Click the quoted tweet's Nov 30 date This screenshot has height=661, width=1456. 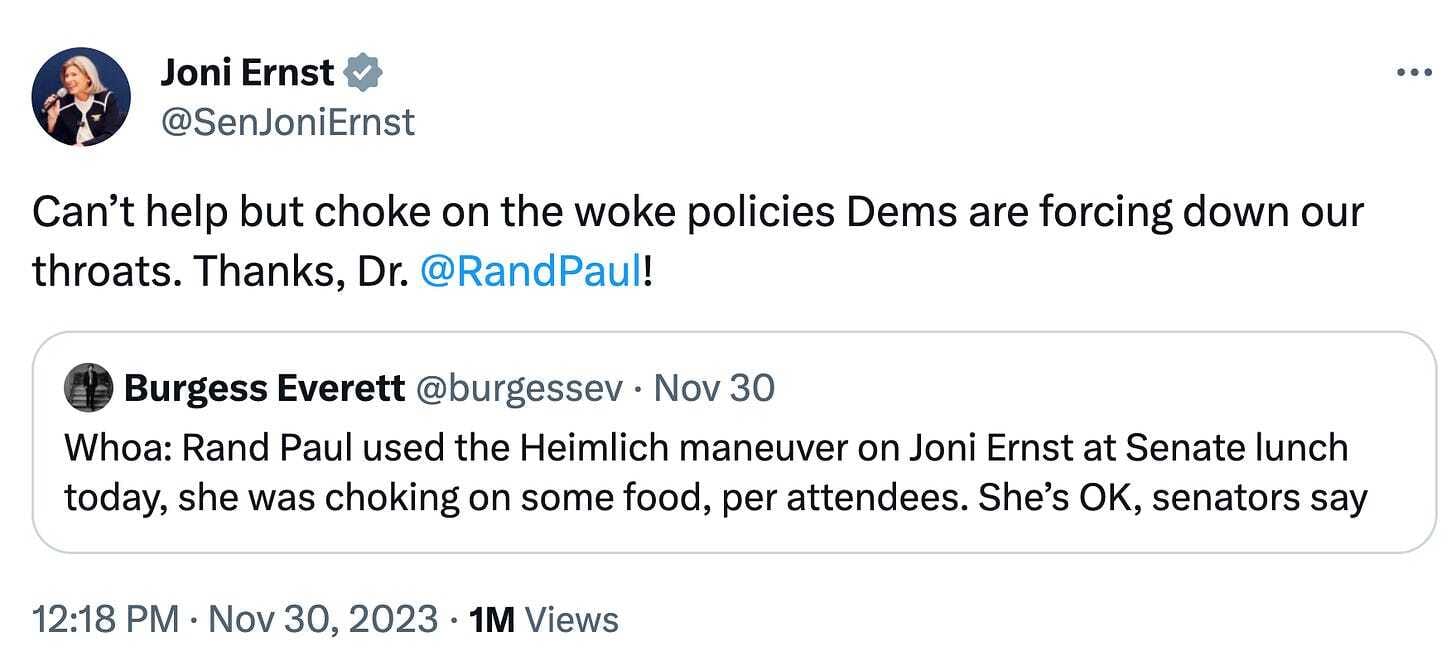tap(713, 388)
